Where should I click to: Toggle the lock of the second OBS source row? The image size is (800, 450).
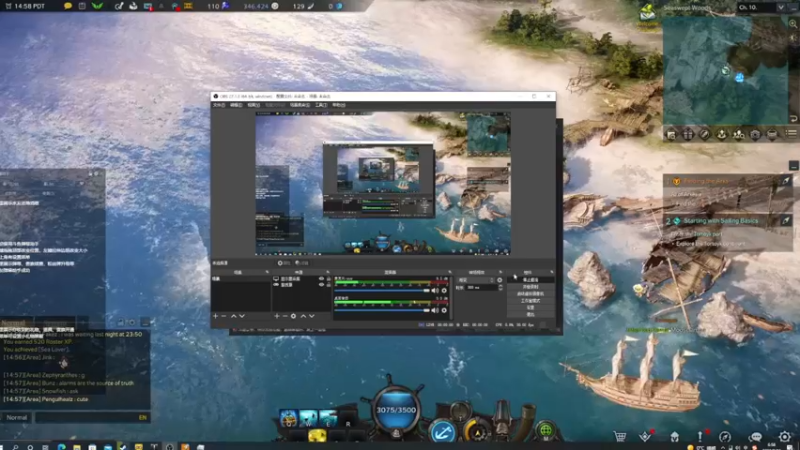tap(328, 285)
